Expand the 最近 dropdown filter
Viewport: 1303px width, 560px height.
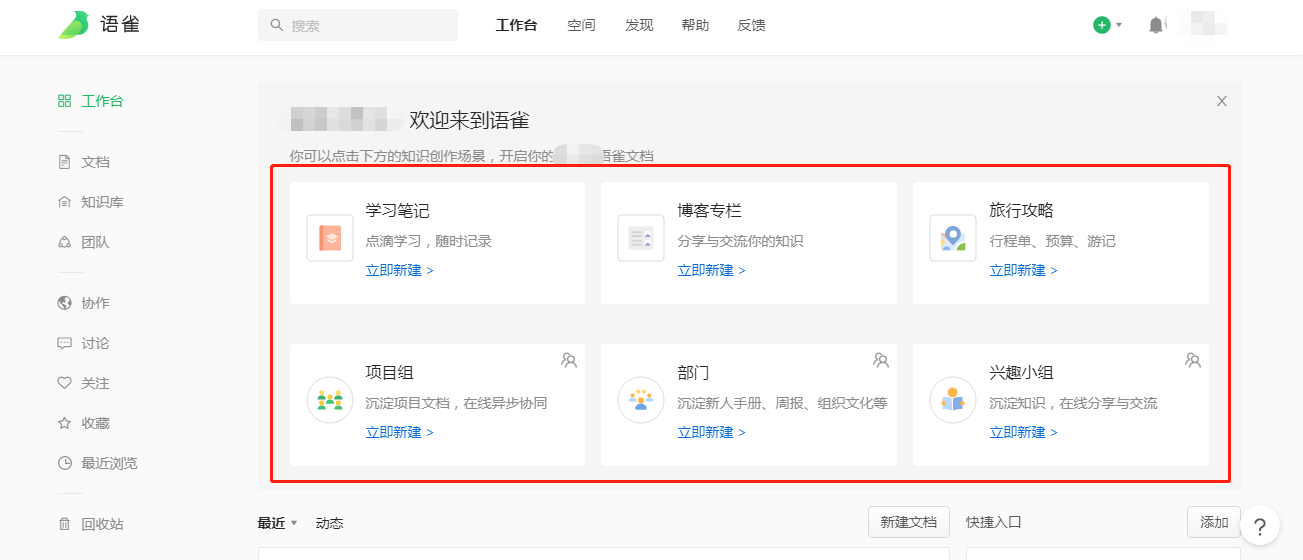click(294, 523)
